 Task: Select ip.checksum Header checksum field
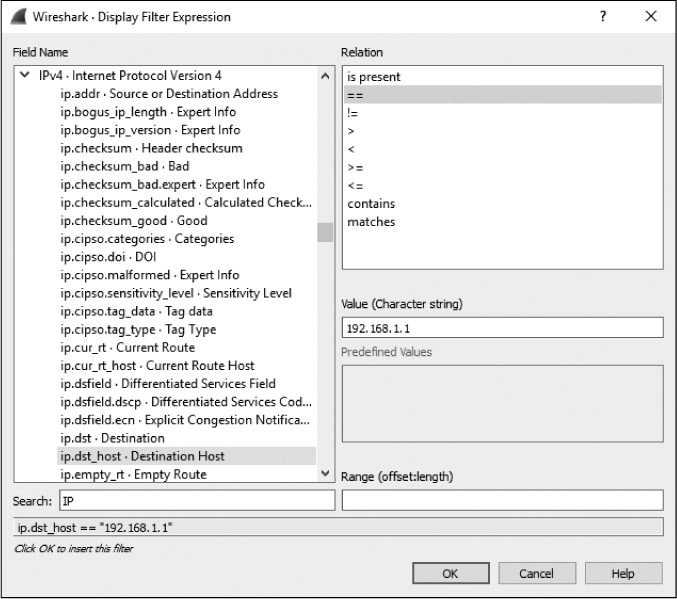pyautogui.click(x=151, y=148)
